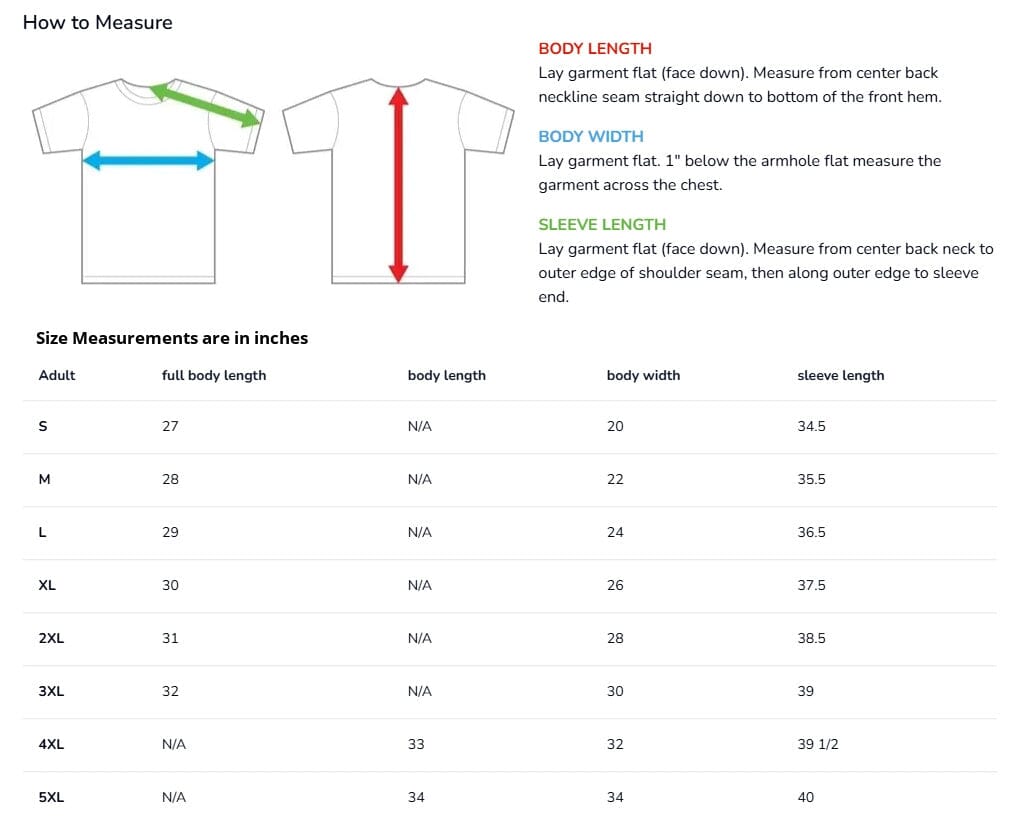Click the 39 1/2 sleeve length value
The width and height of the screenshot is (1016, 823).
click(817, 744)
